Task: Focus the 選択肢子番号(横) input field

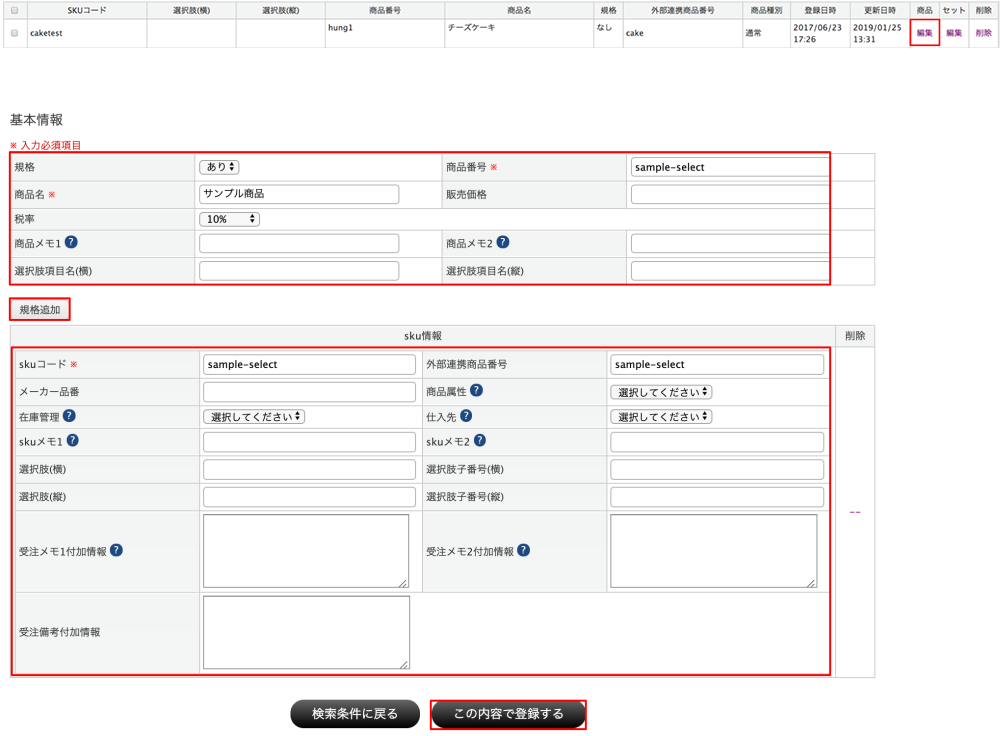Action: (717, 469)
